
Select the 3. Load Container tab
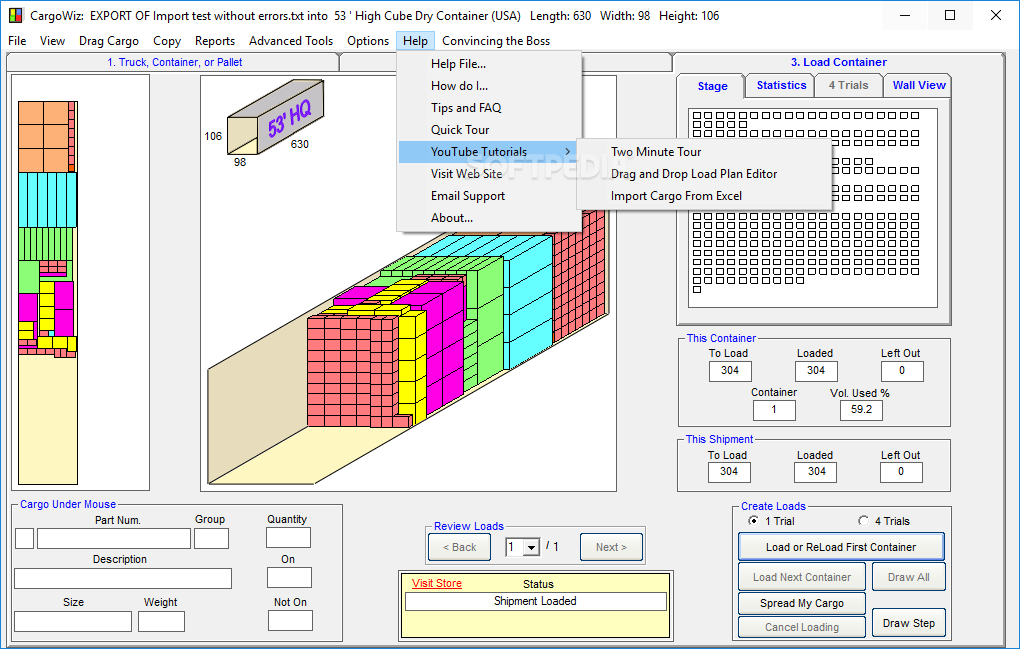click(839, 62)
